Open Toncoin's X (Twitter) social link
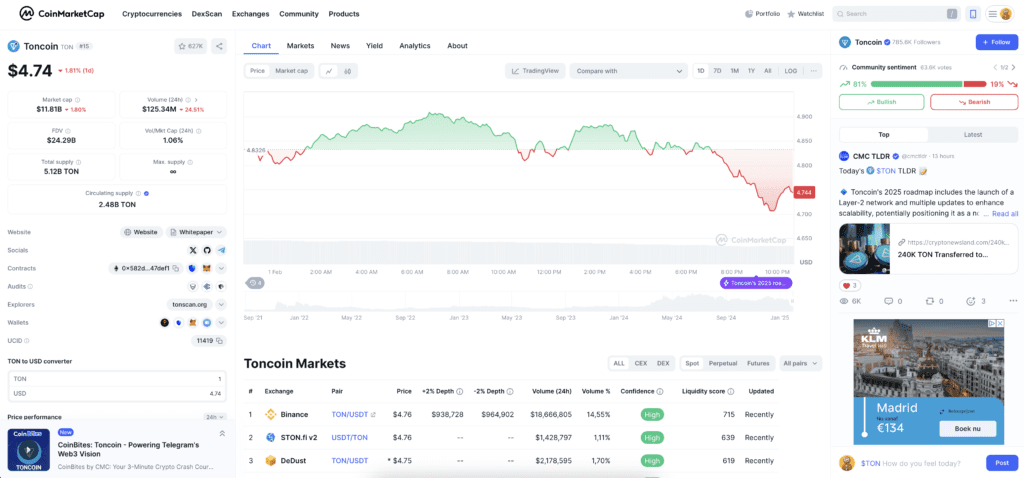 (x=193, y=250)
